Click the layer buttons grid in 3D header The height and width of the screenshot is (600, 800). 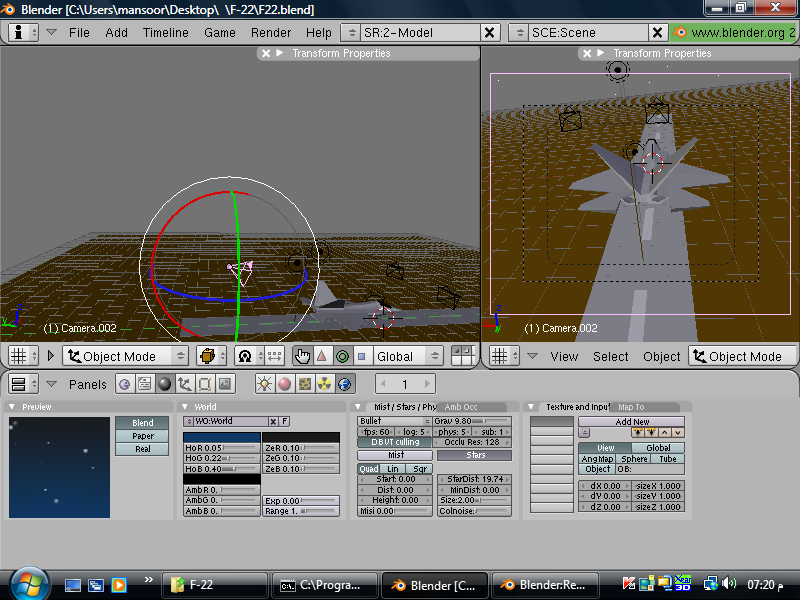pos(463,356)
